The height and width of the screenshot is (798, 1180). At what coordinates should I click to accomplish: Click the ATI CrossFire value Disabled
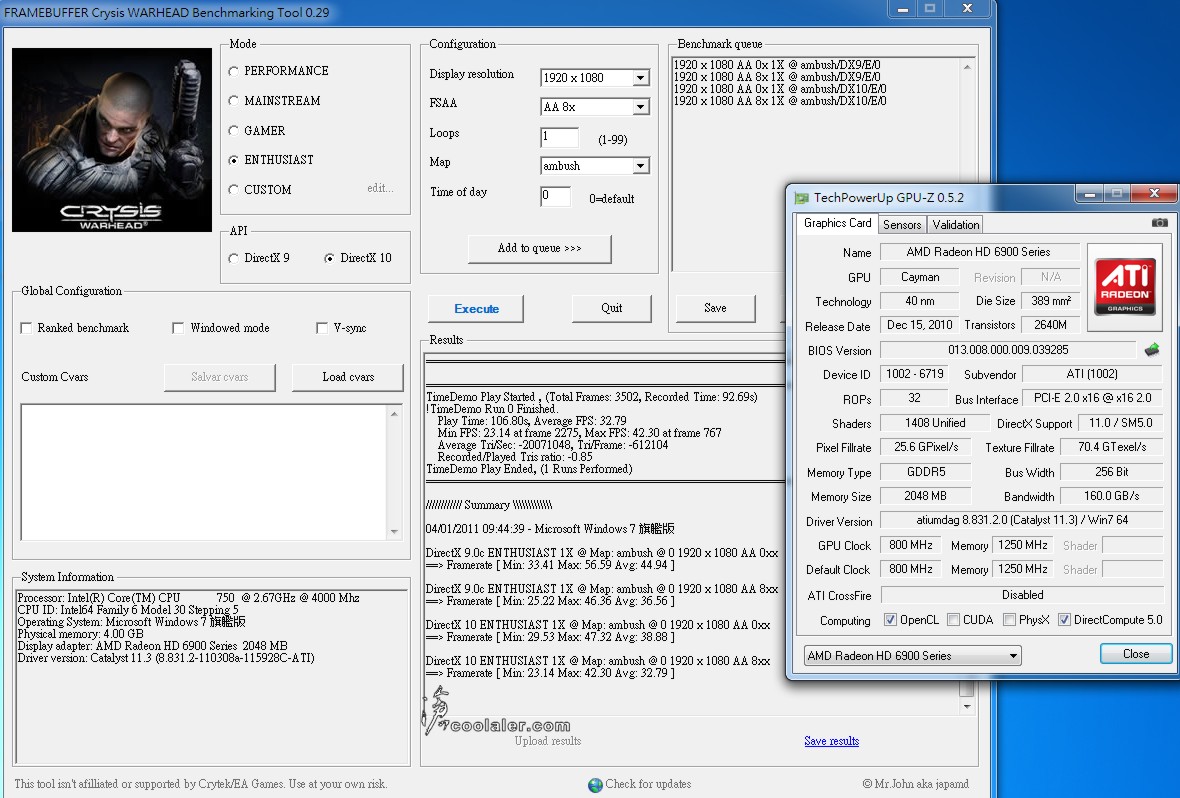(1021, 595)
